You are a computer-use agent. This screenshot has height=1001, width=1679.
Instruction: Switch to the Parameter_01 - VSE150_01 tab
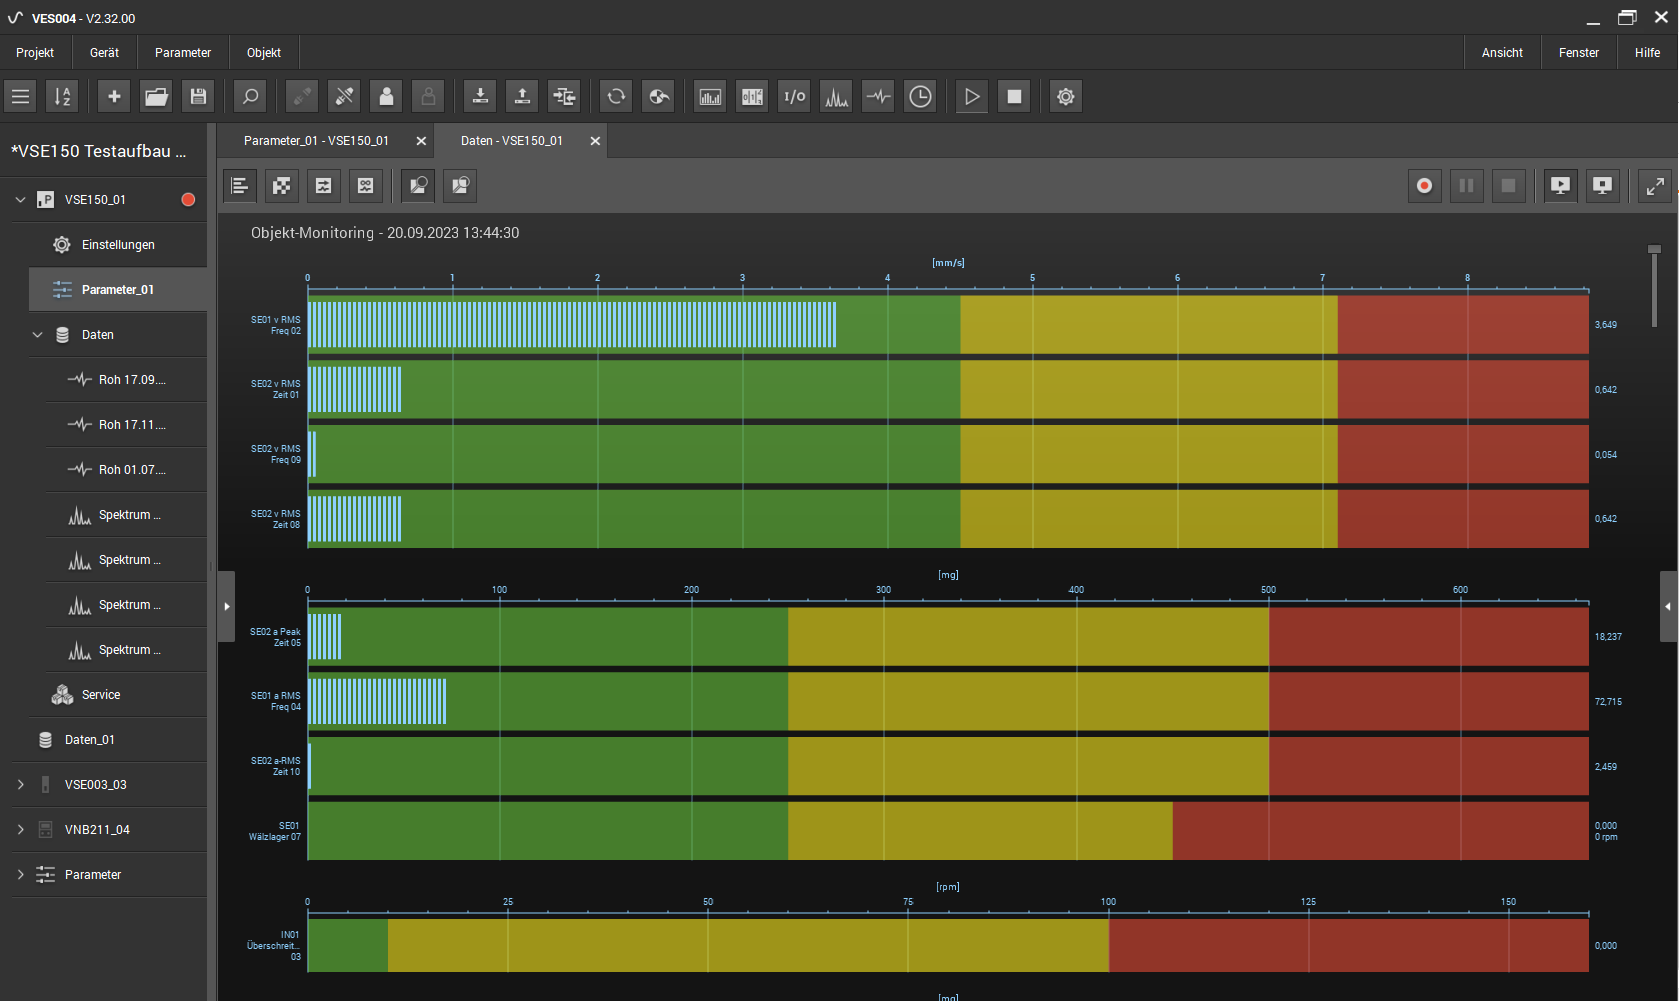click(316, 141)
